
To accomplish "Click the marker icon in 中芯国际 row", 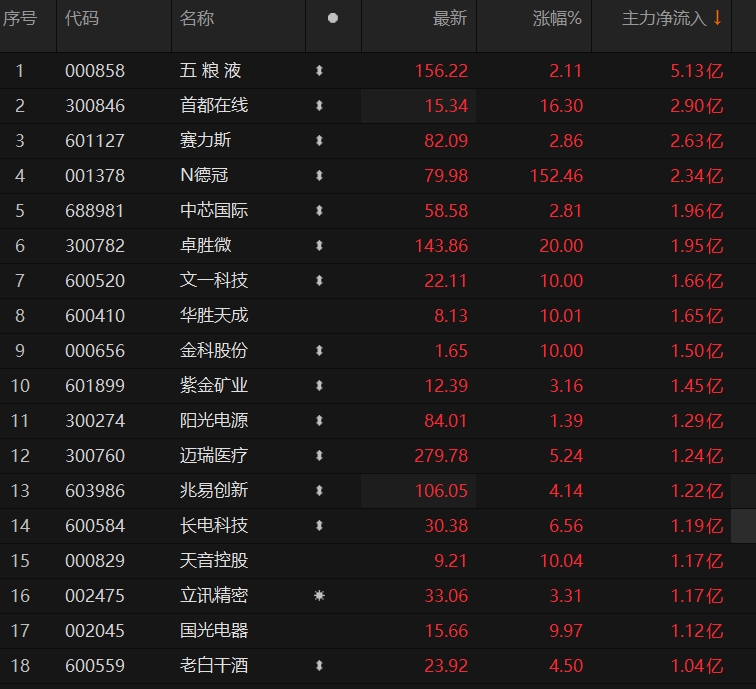I will tap(319, 211).
